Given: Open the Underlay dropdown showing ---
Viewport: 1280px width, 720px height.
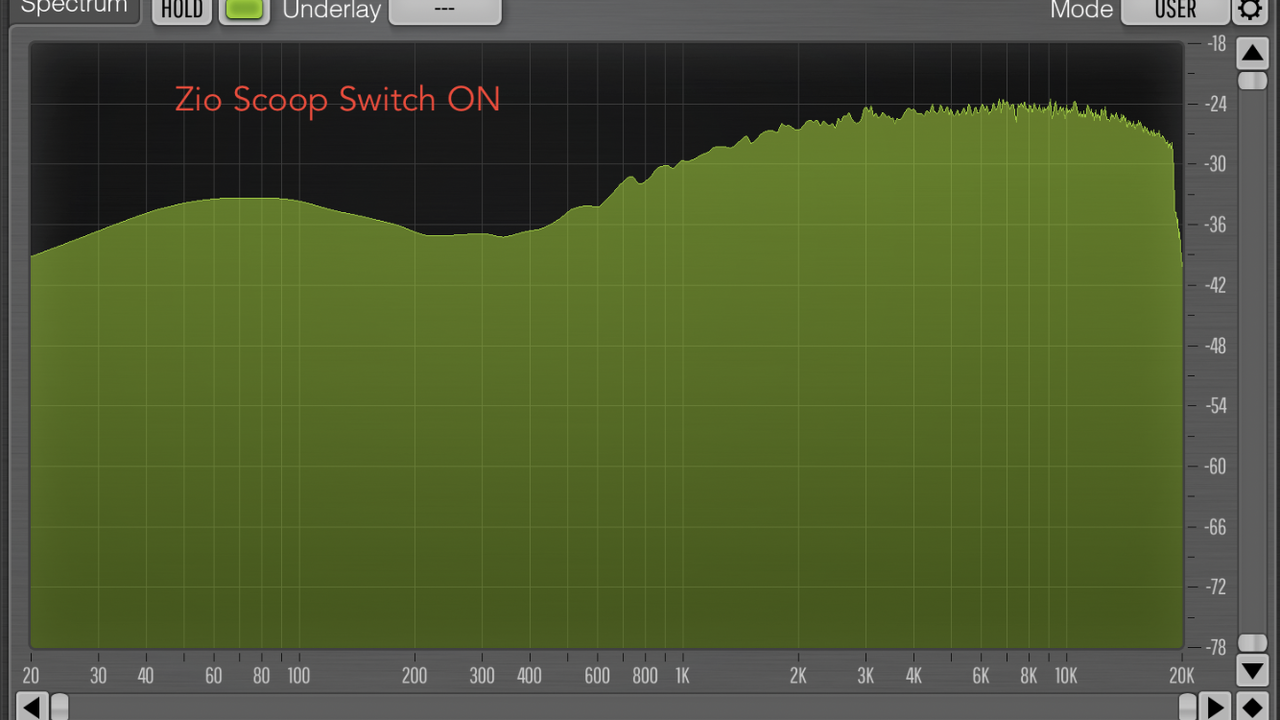Looking at the screenshot, I should point(445,10).
